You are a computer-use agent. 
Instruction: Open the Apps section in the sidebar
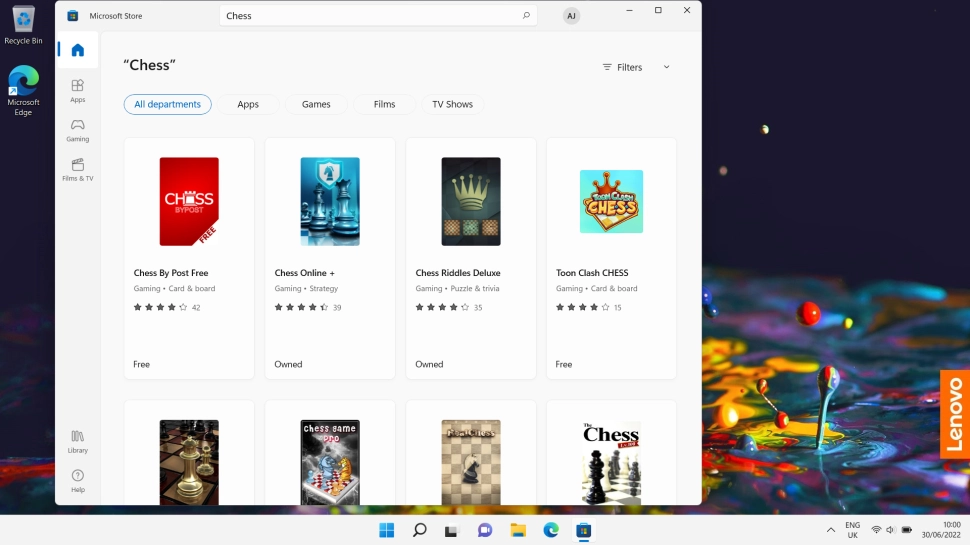tap(77, 90)
